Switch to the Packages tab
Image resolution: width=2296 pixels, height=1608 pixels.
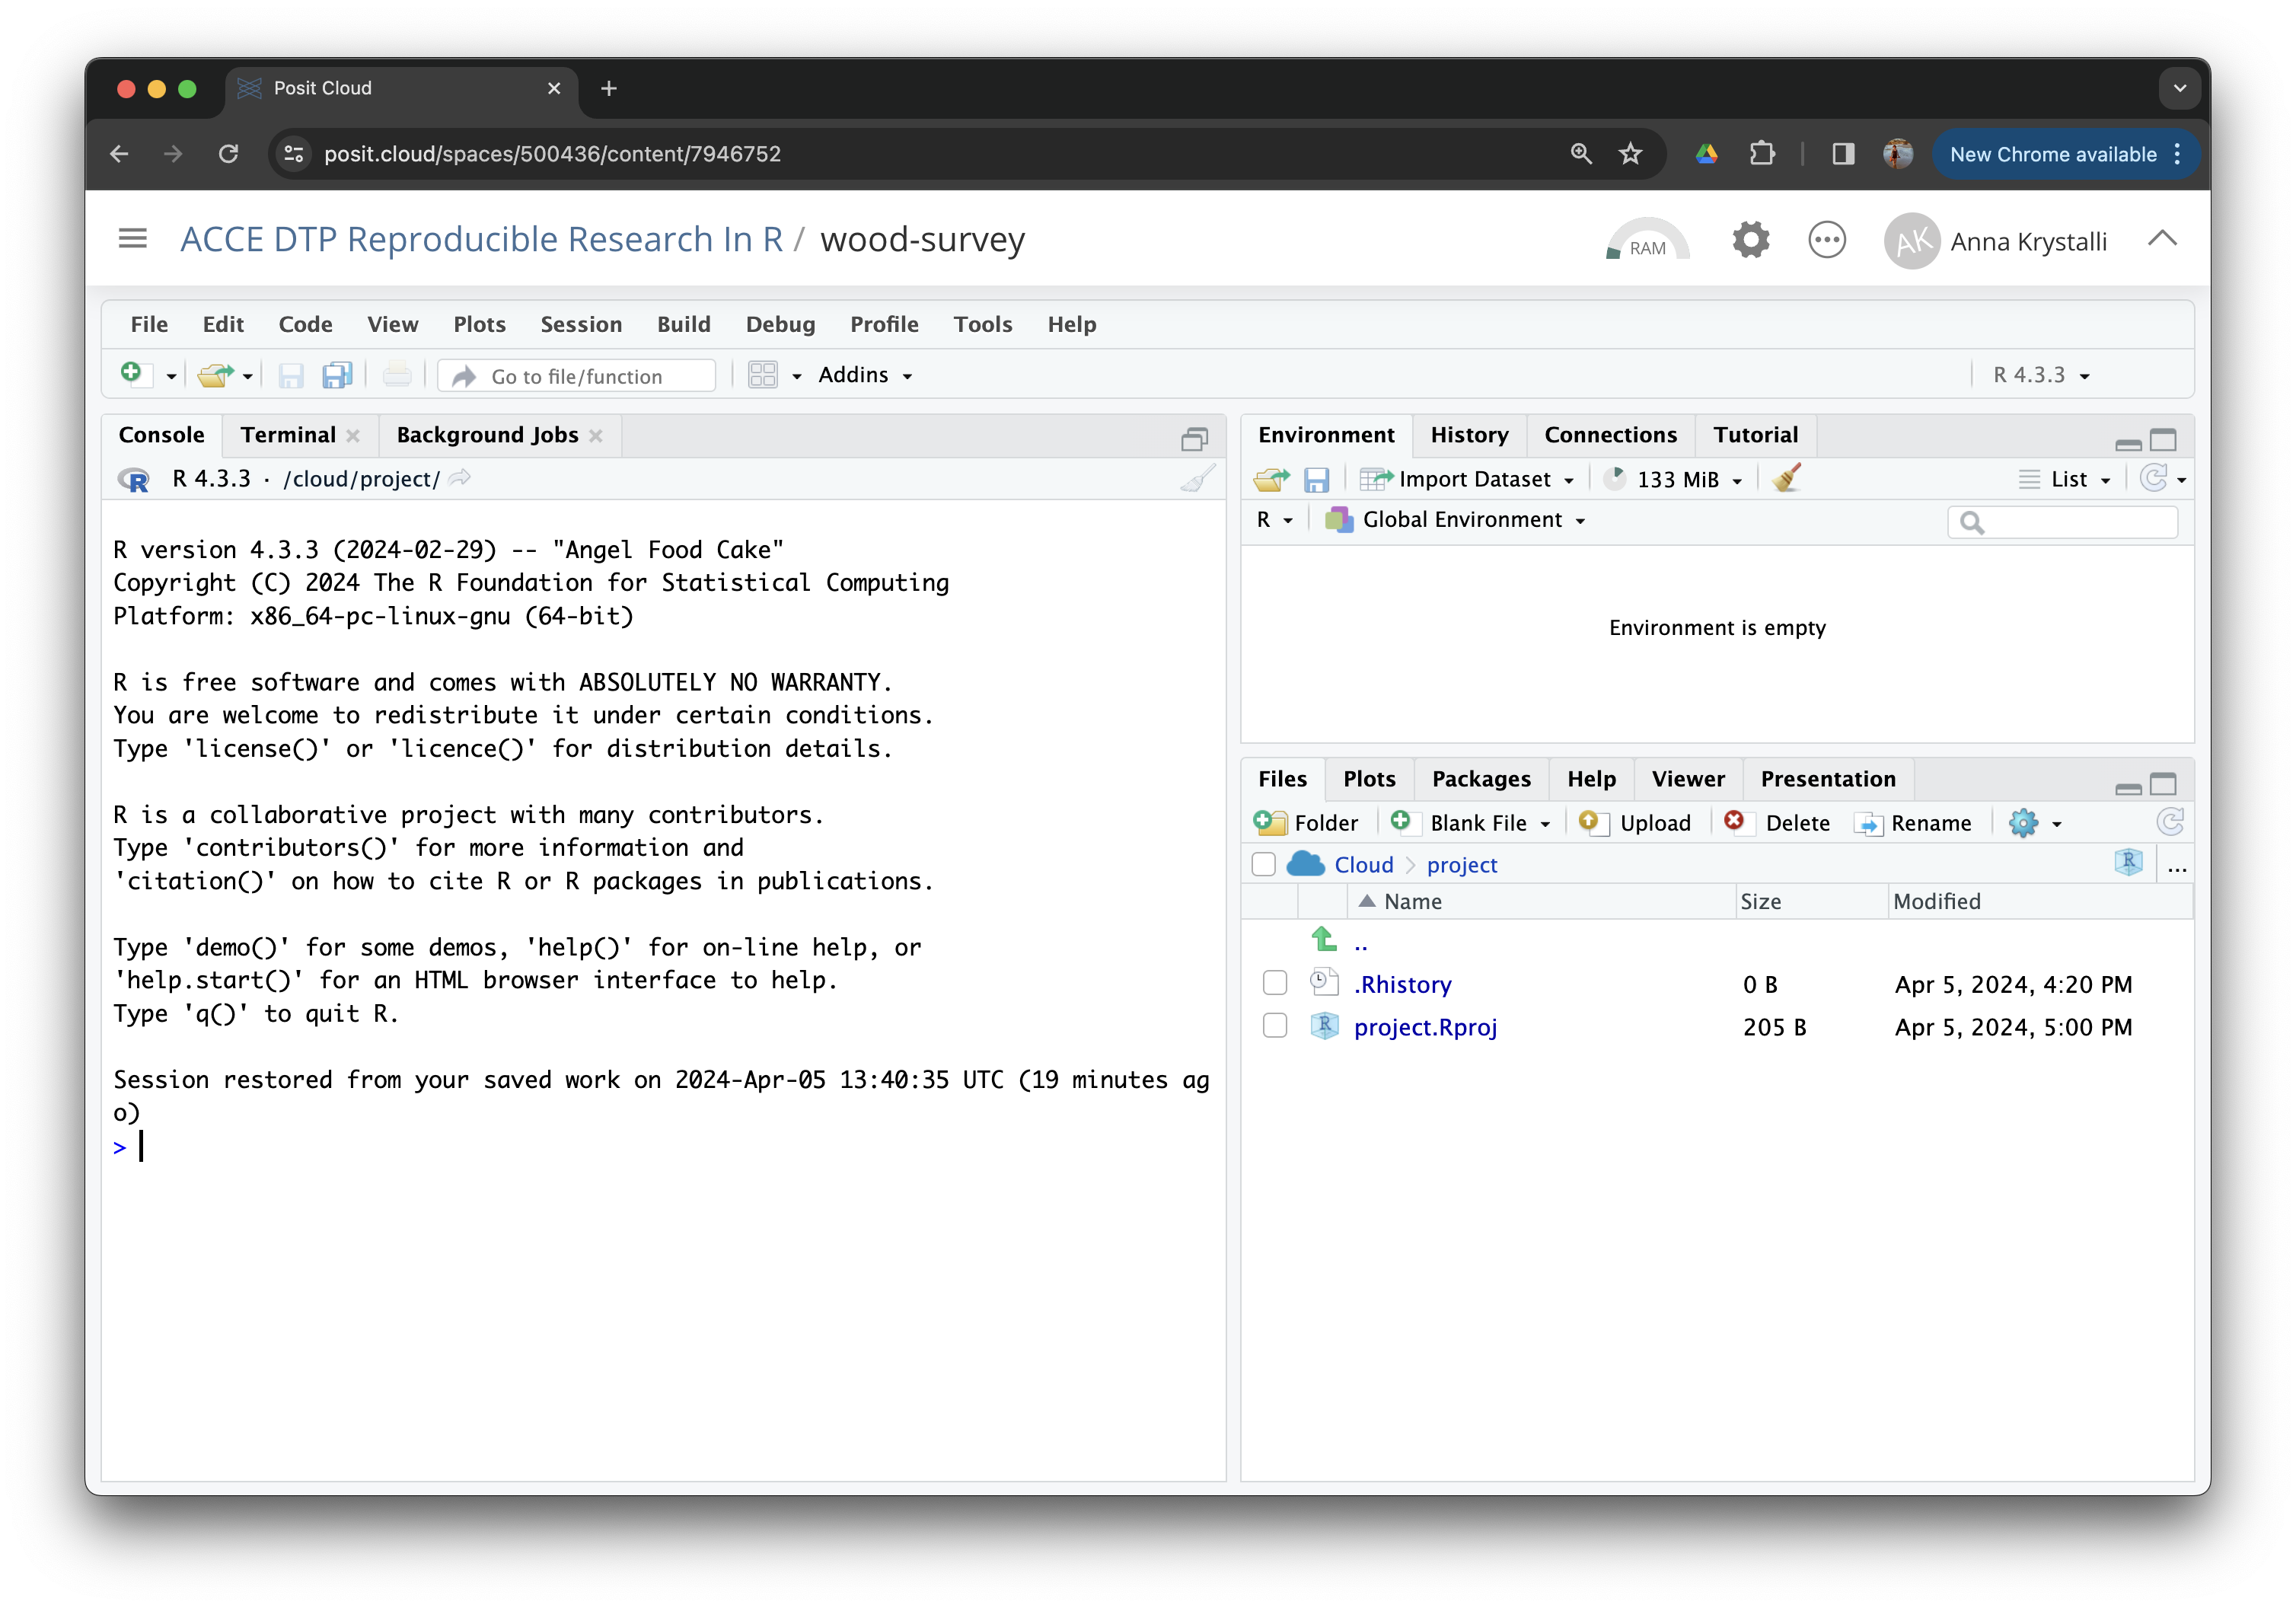[x=1480, y=779]
